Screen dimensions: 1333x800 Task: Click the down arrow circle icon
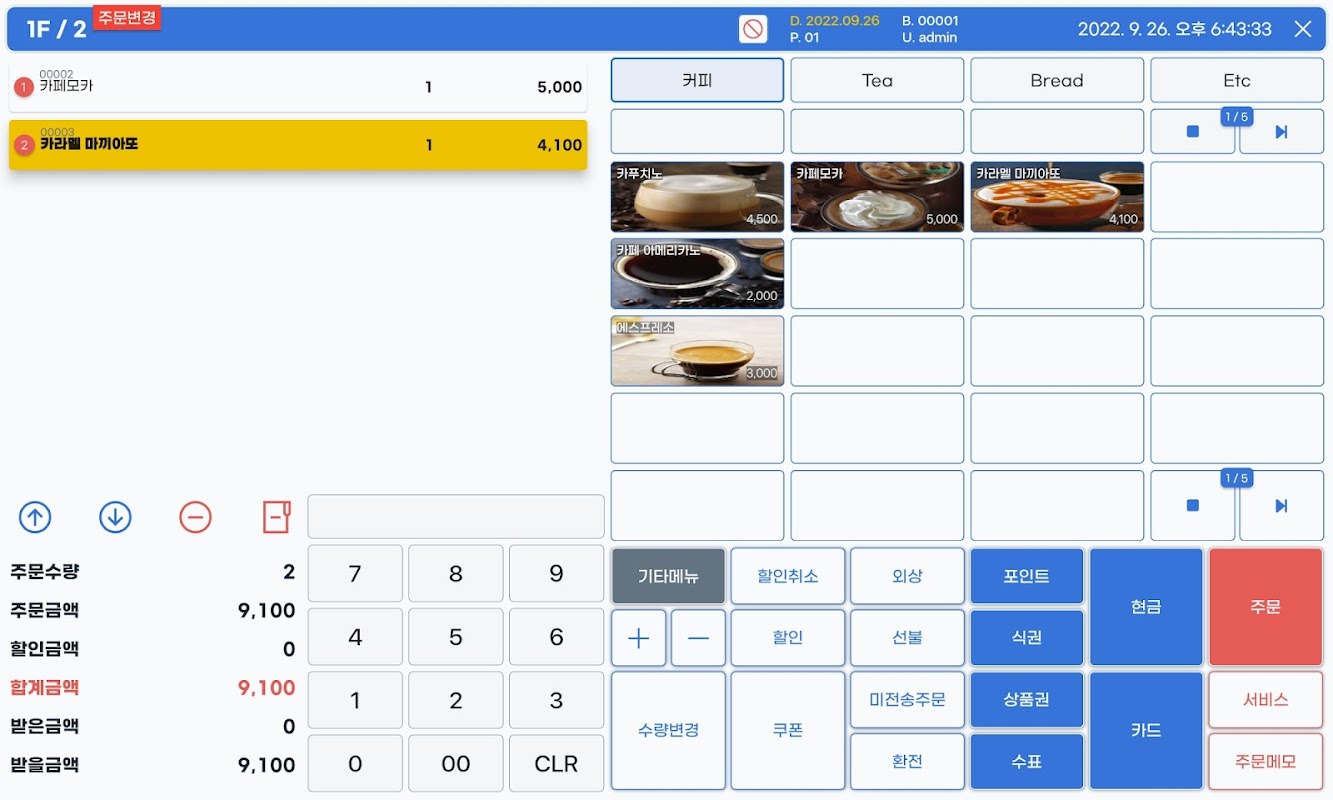[115, 517]
